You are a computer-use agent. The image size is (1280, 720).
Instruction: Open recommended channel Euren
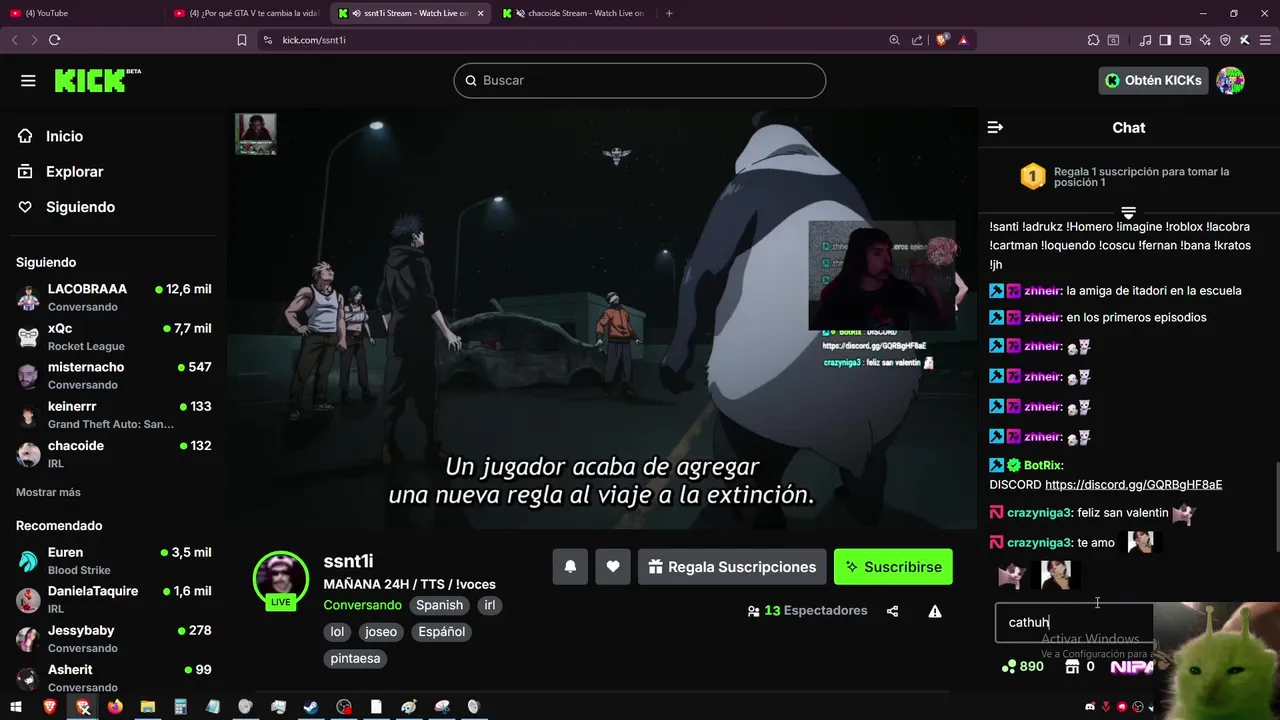tap(114, 560)
